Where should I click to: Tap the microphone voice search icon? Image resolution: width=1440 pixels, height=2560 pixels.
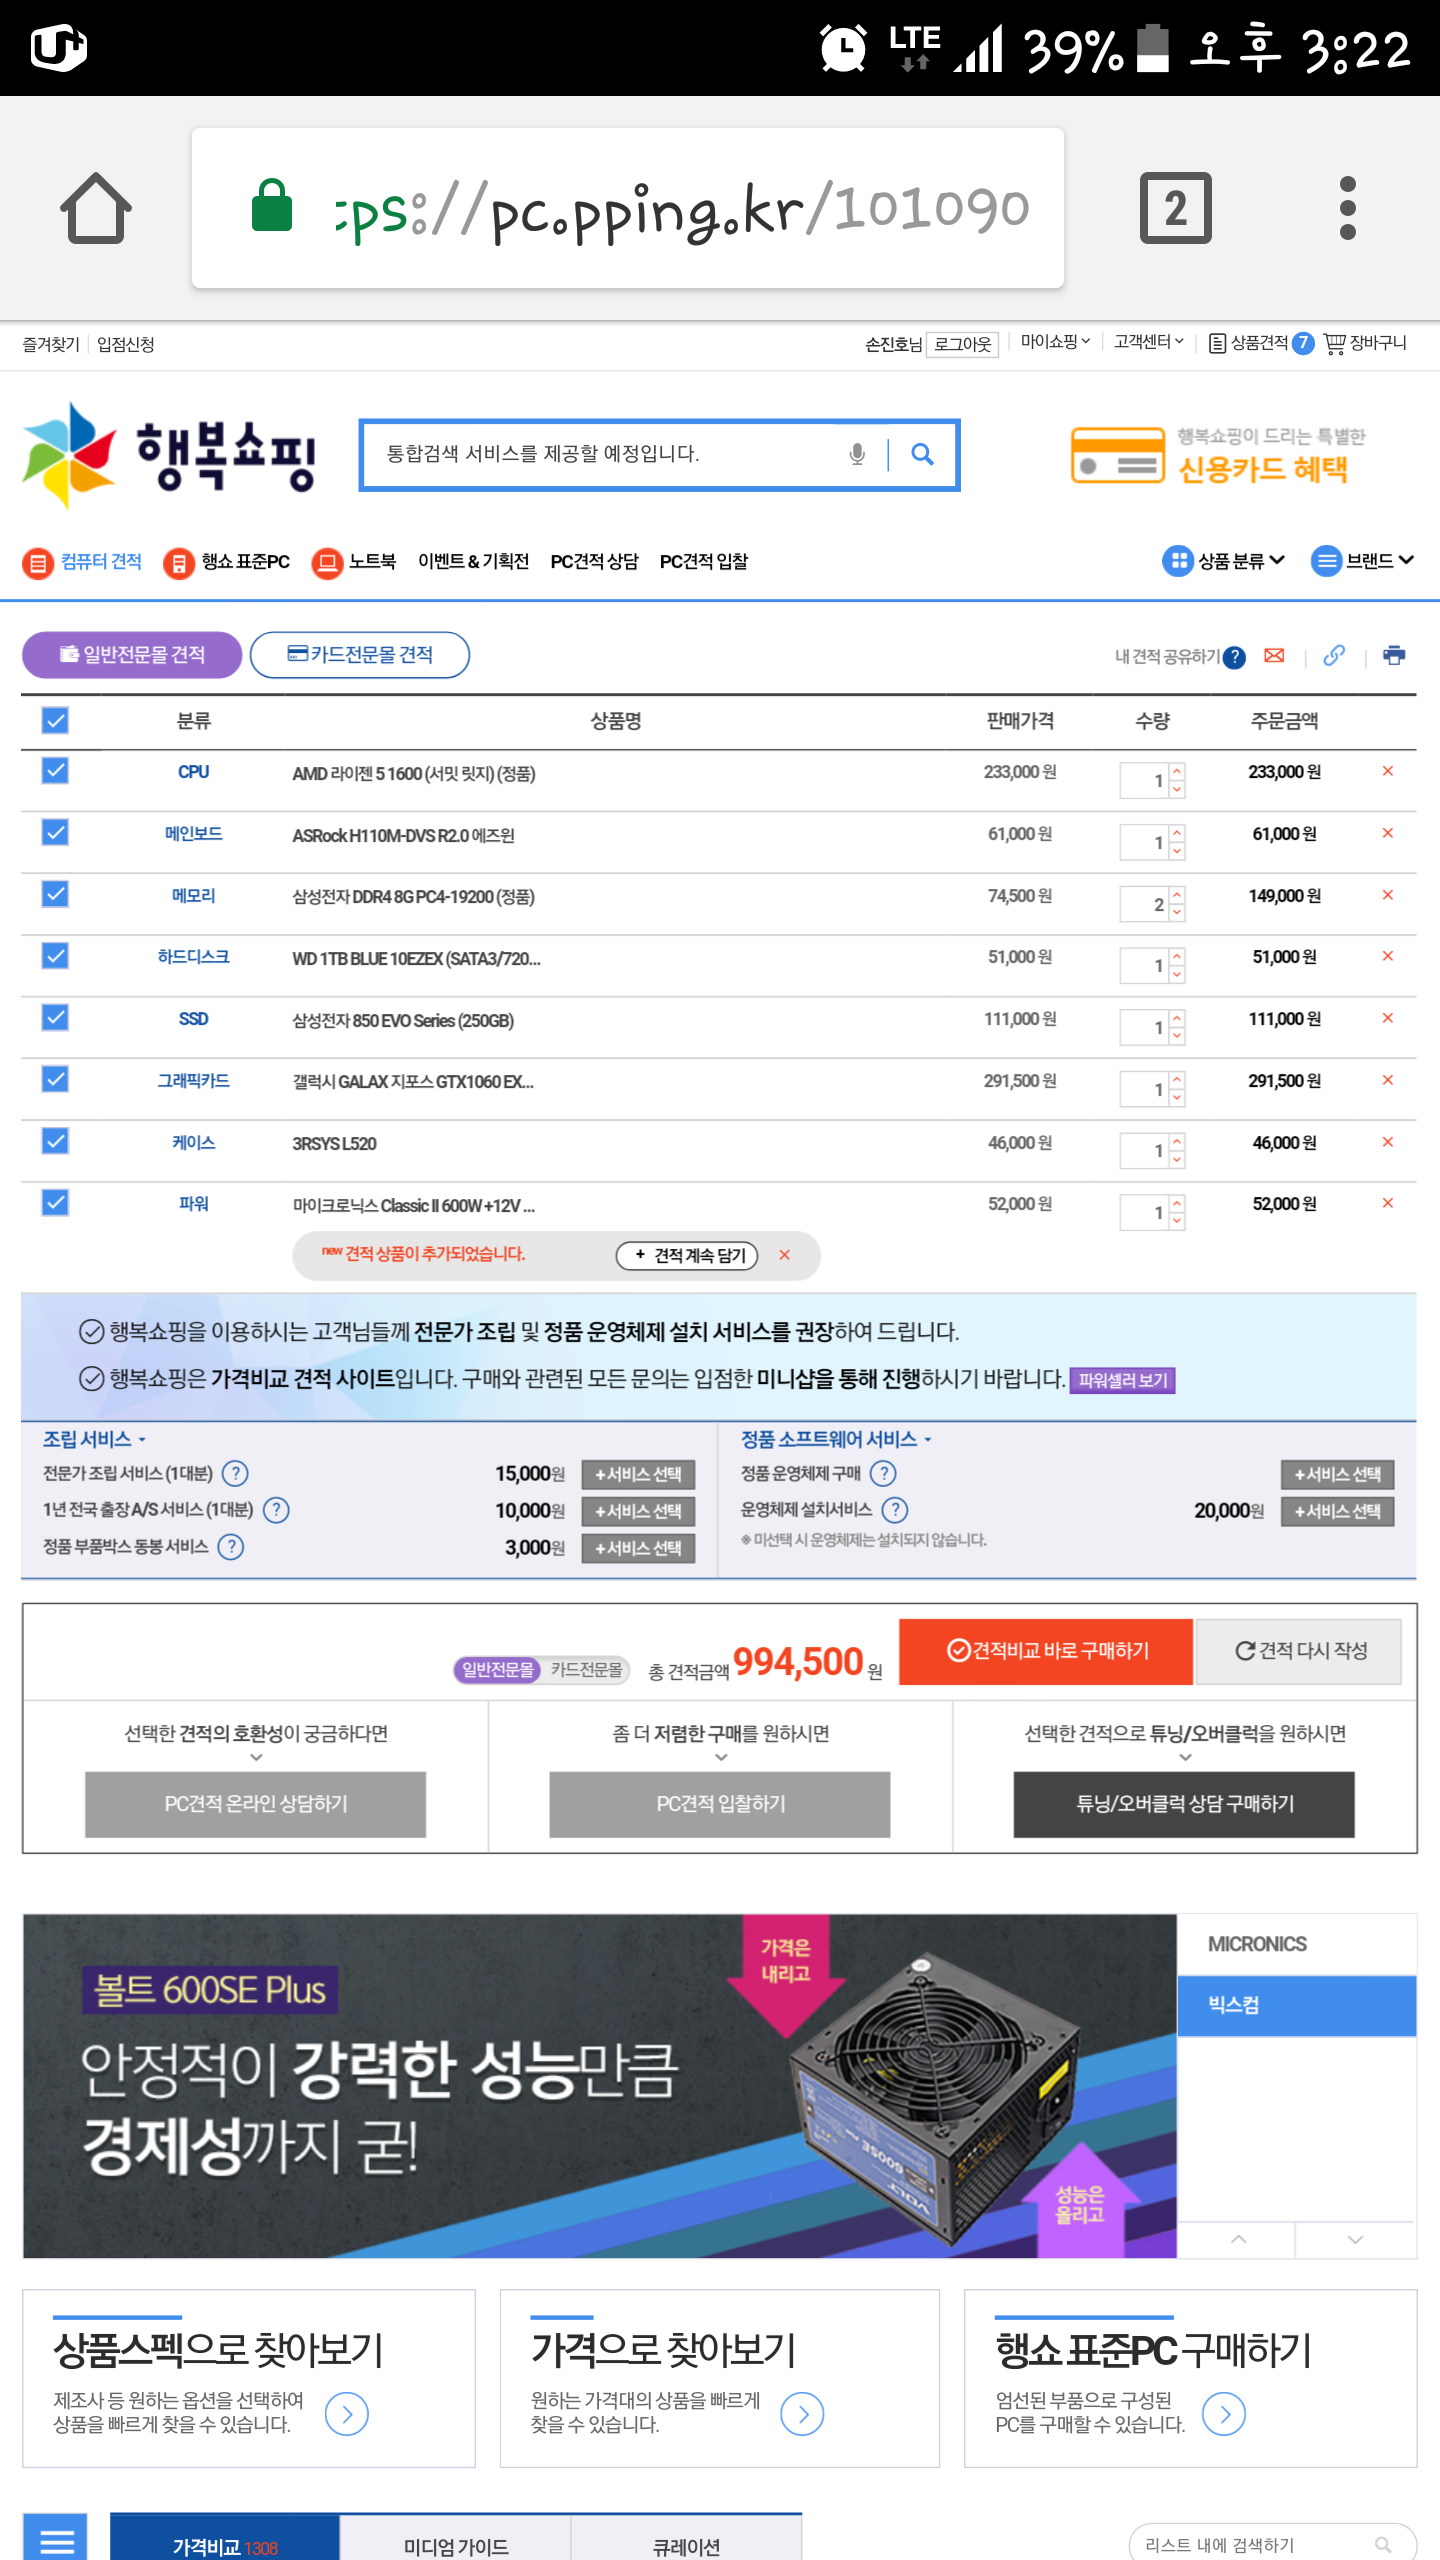point(857,455)
